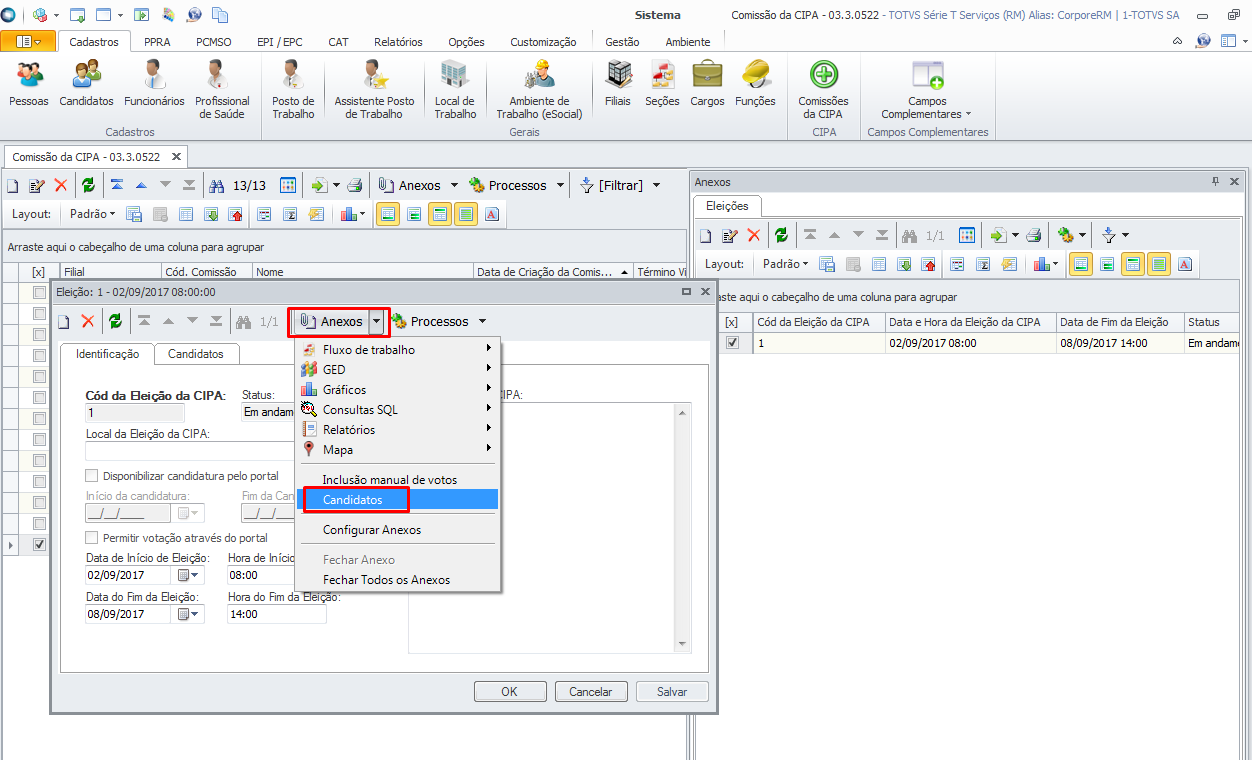
Task: Click the Local da Eleição da CIPA field
Action: point(190,451)
